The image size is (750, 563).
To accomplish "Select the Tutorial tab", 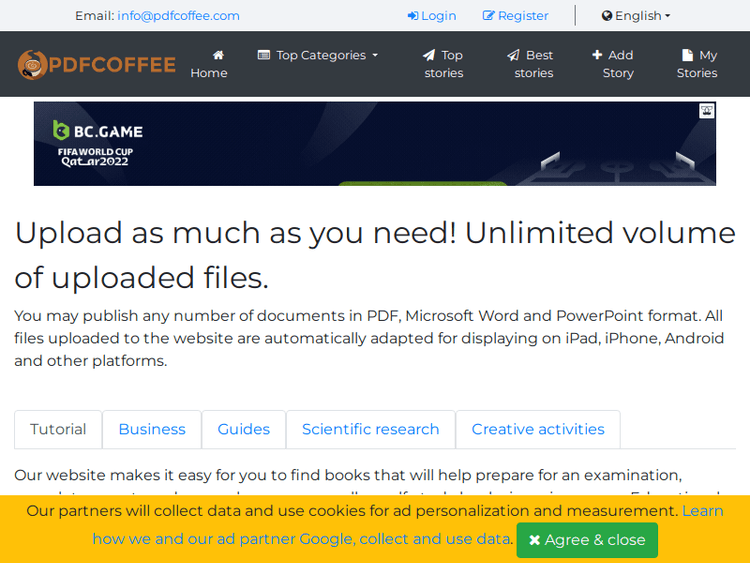I will point(58,429).
